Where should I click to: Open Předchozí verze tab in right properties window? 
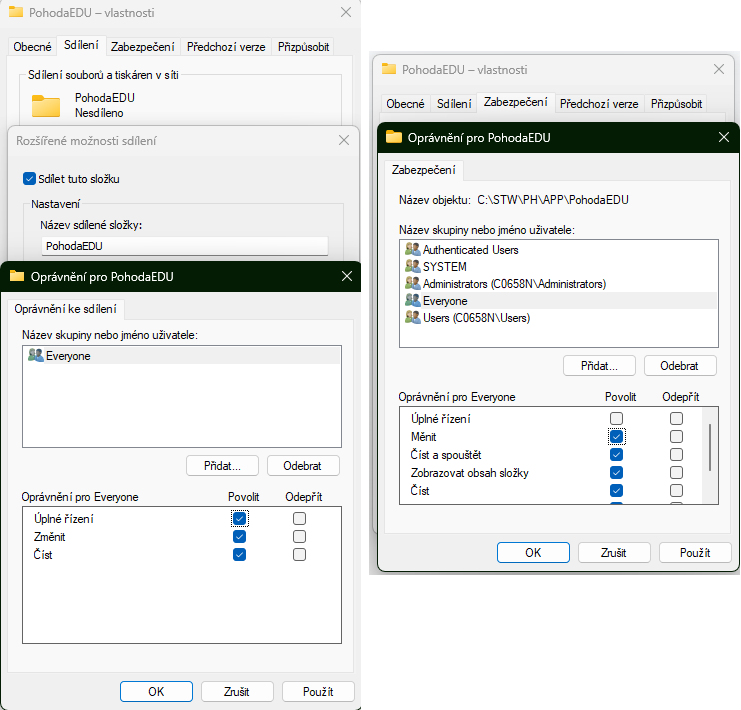pos(599,104)
